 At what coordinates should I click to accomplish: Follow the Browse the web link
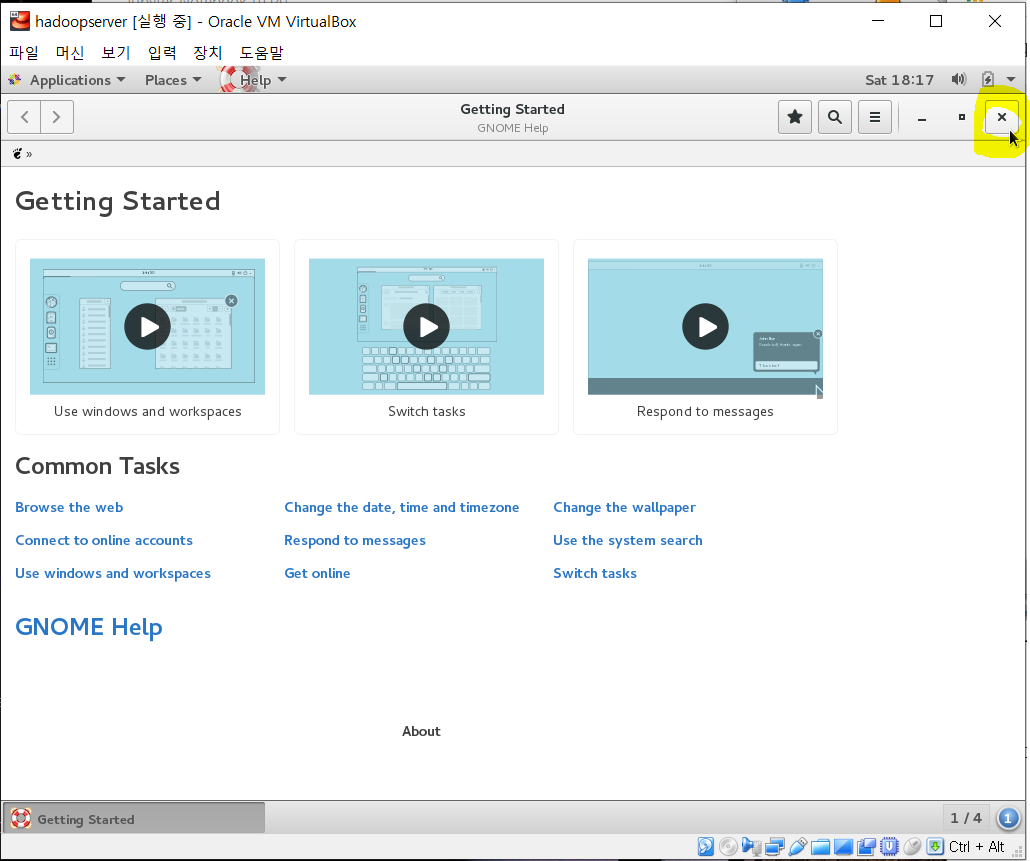[69, 507]
